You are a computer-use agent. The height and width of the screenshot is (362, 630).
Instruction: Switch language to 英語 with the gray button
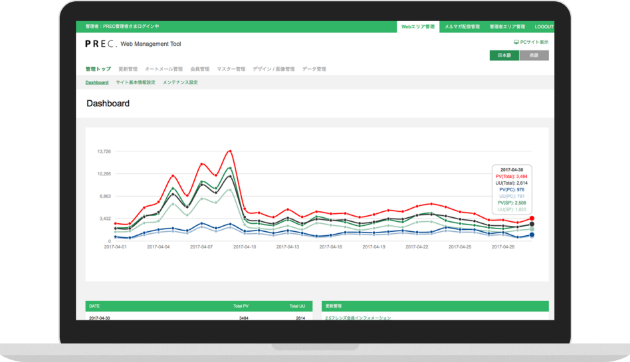click(x=534, y=55)
